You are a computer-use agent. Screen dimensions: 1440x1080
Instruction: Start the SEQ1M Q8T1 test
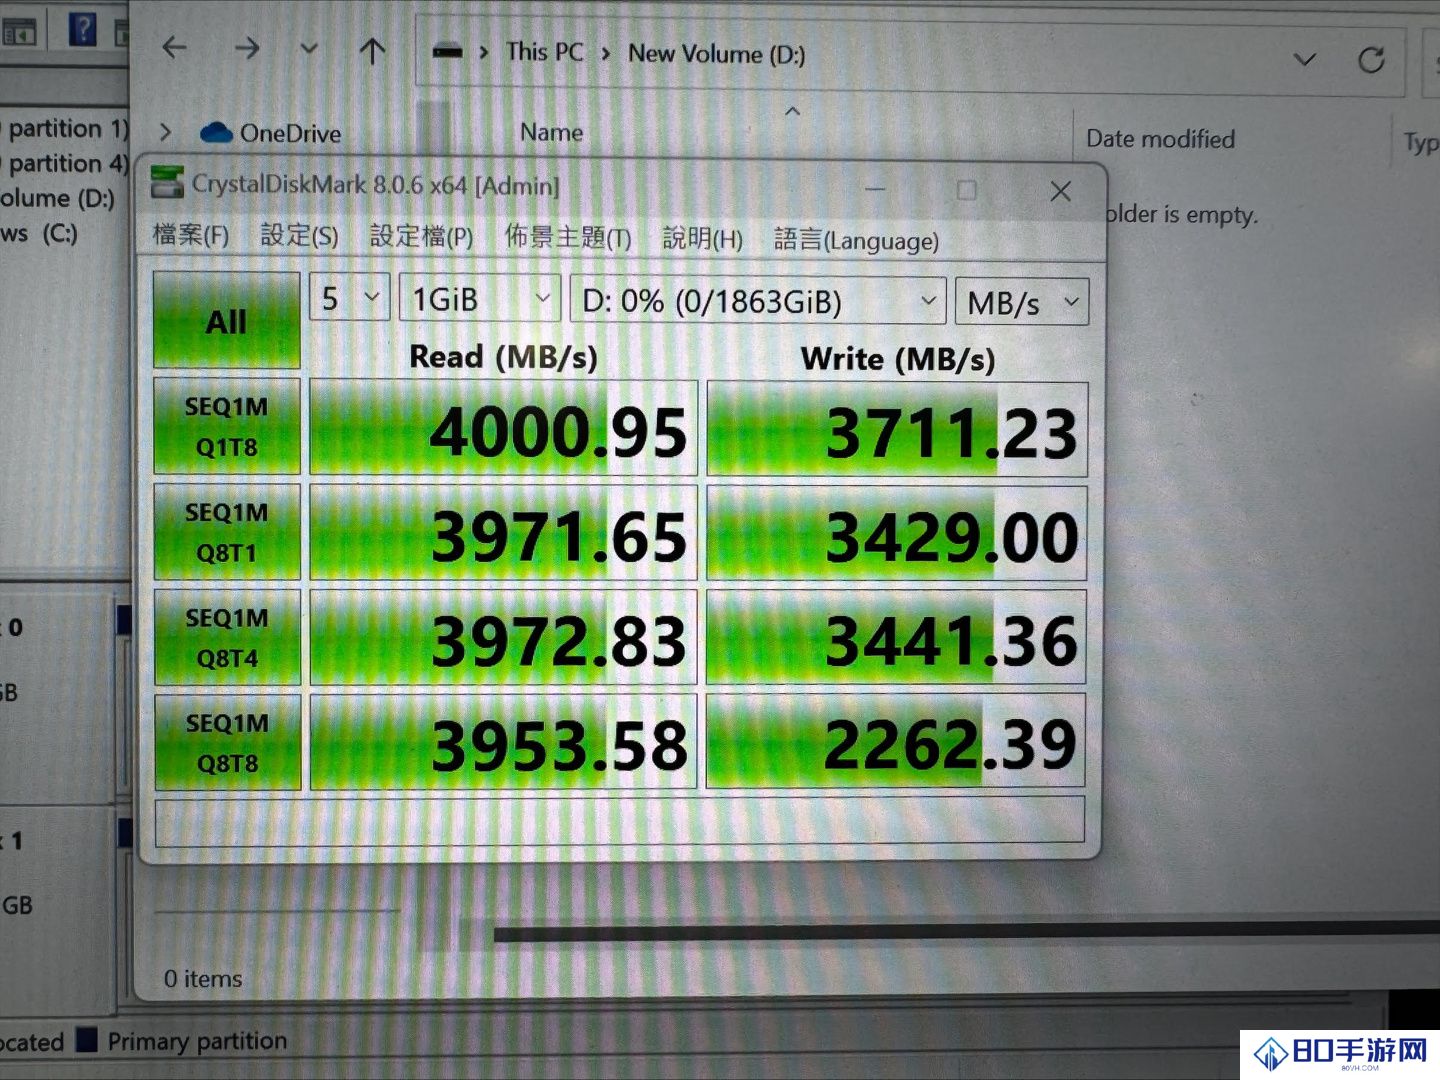227,531
